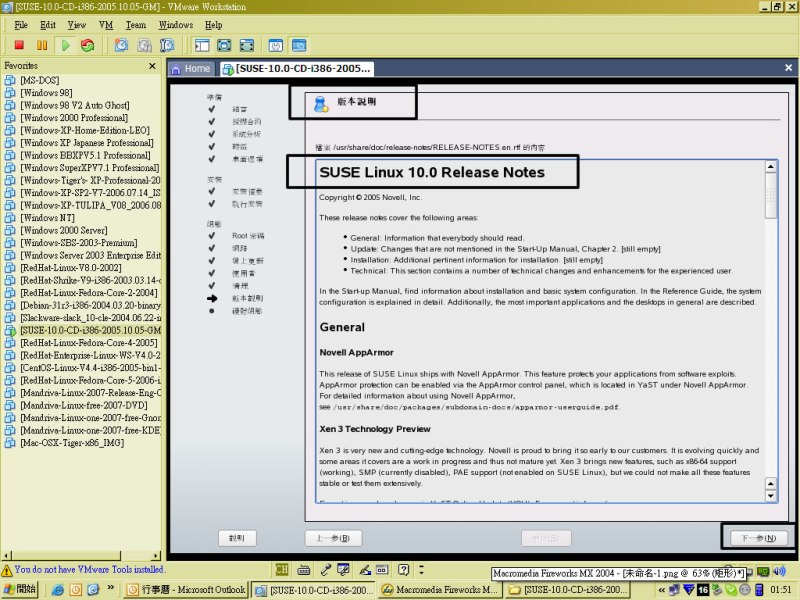Close the Favorites panel
This screenshot has height=600, width=800.
click(x=152, y=66)
